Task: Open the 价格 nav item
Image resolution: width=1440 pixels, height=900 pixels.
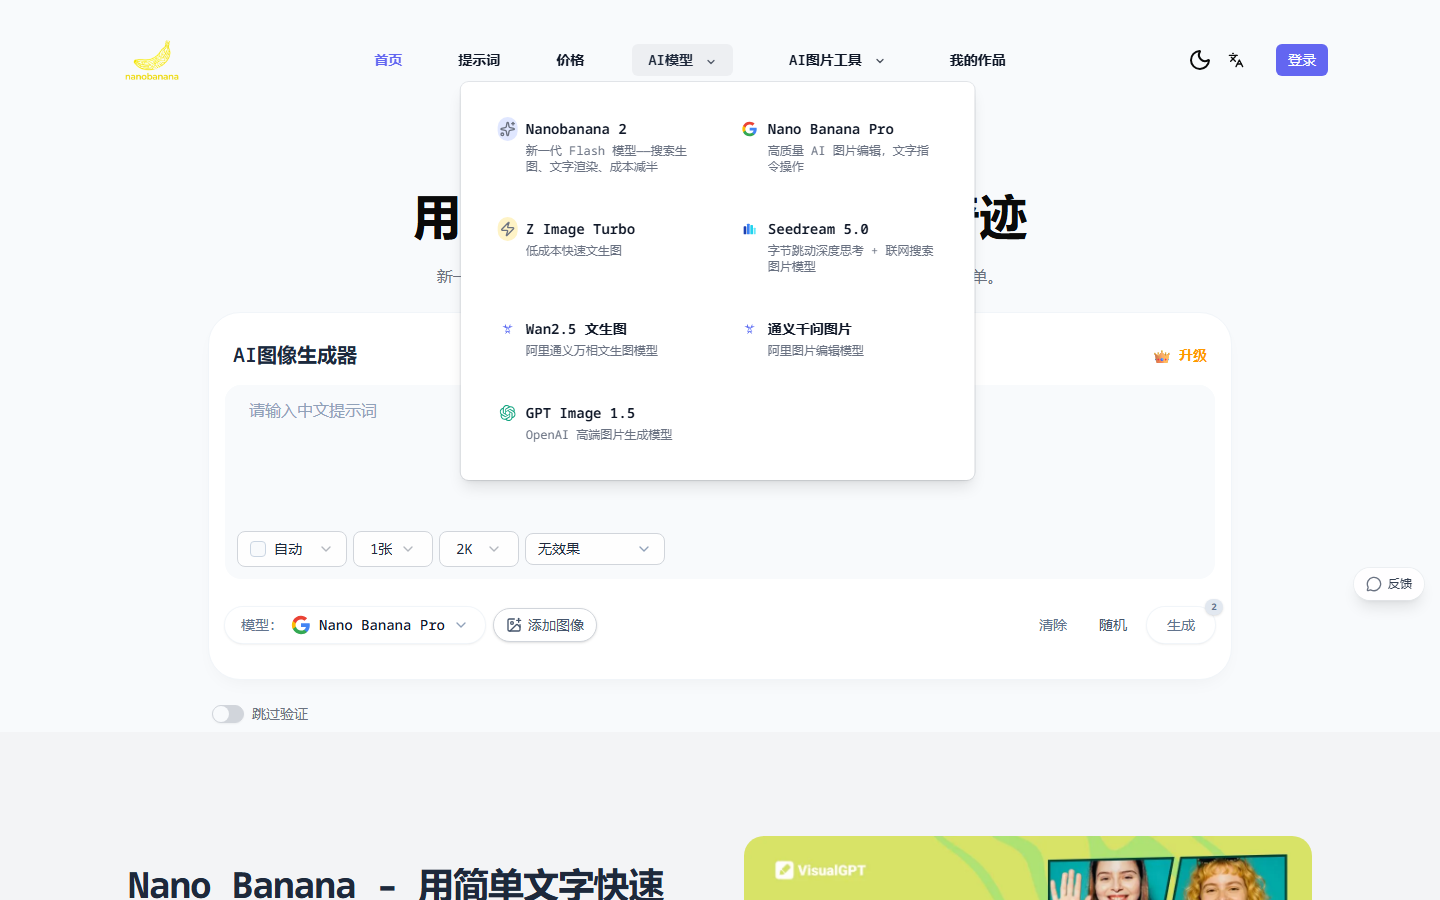Action: point(570,60)
